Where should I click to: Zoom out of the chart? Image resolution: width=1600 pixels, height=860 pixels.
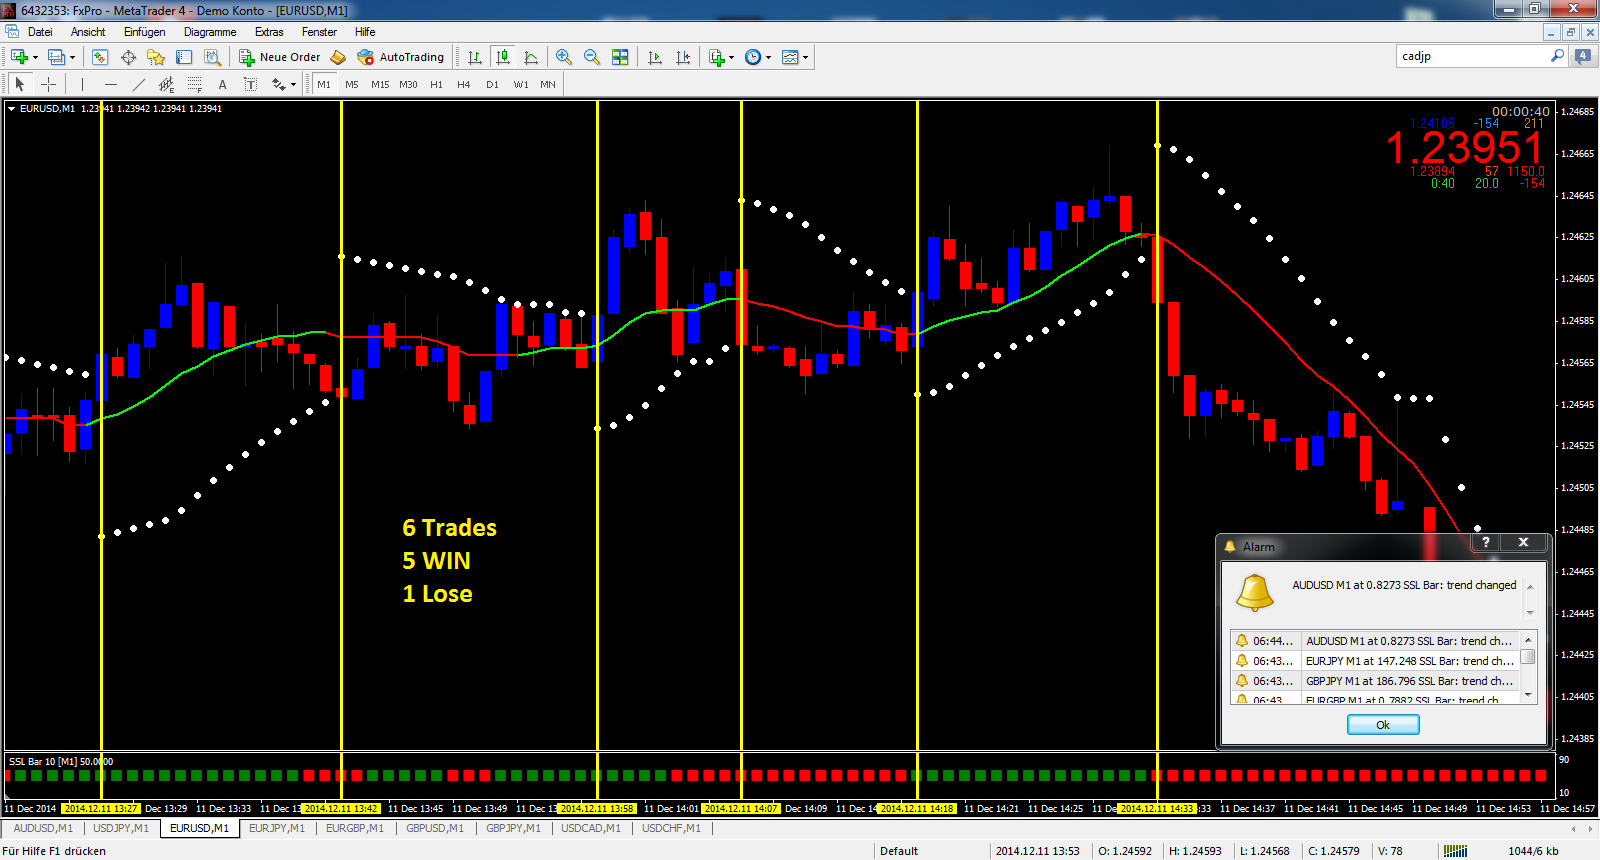tap(592, 57)
